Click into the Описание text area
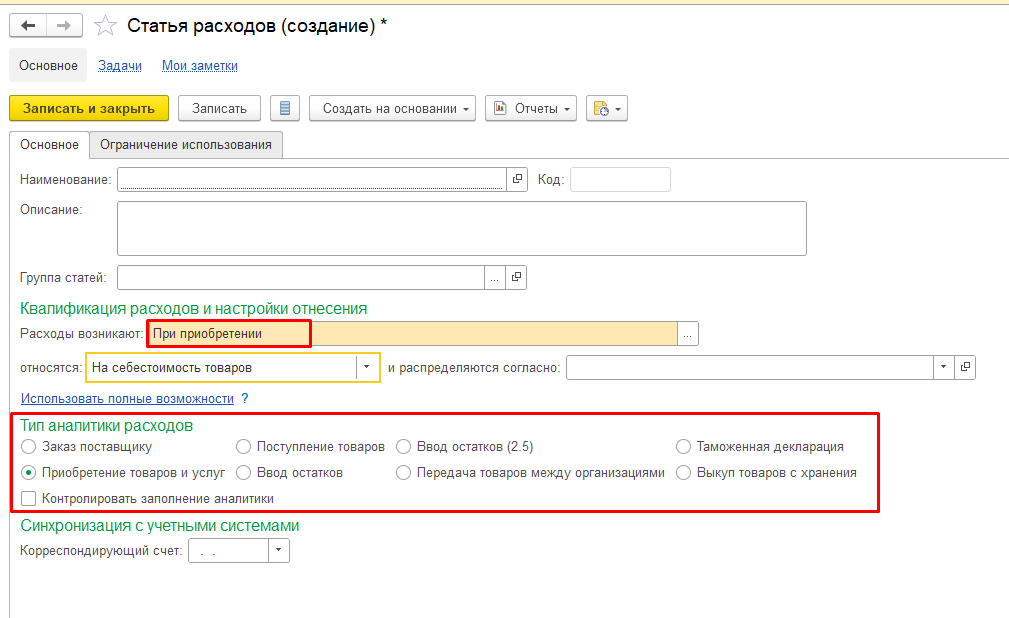 pos(461,228)
